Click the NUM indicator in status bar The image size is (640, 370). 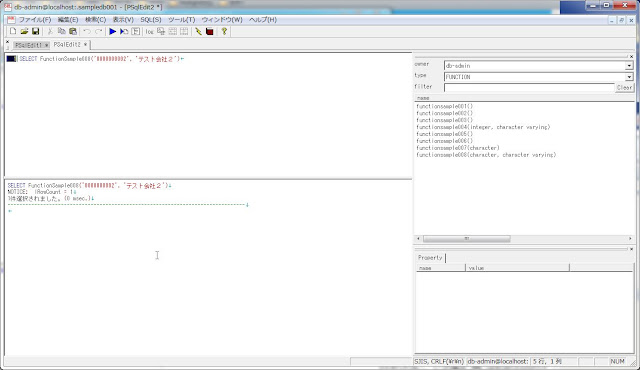point(617,361)
